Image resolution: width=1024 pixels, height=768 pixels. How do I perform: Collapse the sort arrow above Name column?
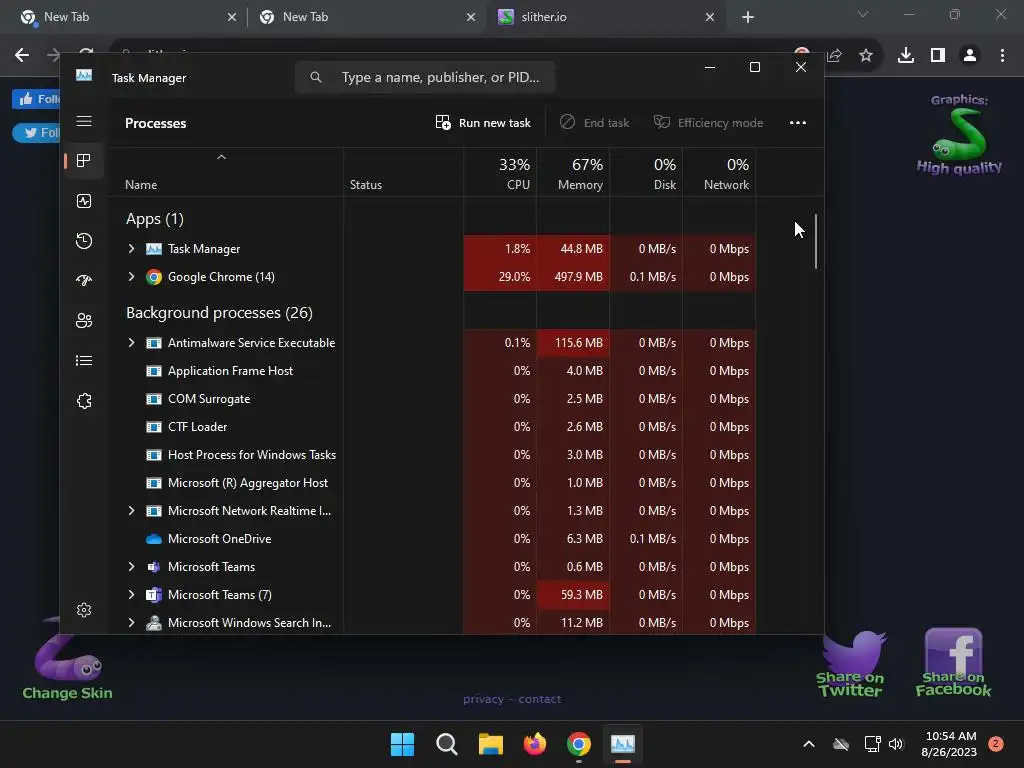(221, 157)
